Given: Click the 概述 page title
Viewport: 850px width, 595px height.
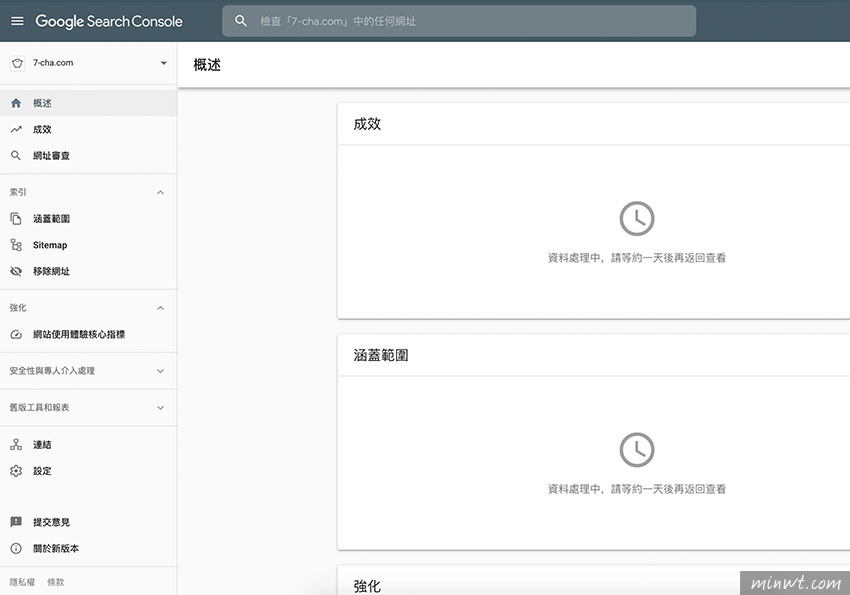Looking at the screenshot, I should [207, 65].
